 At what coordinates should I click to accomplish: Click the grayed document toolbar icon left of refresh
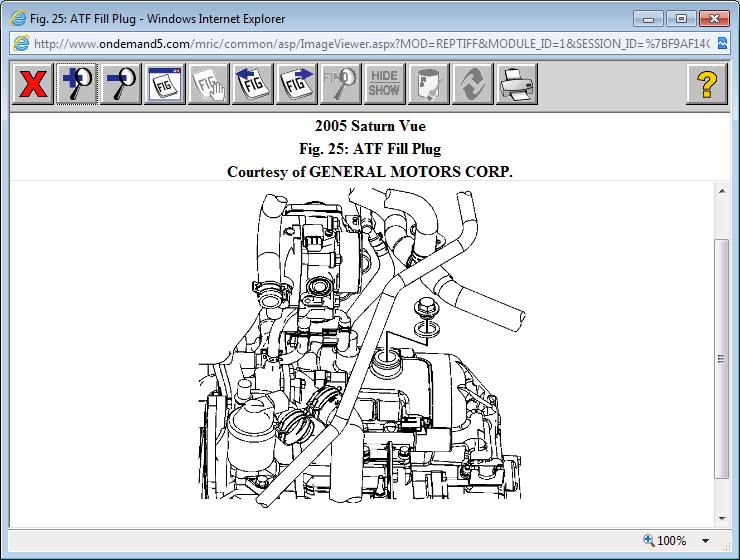tap(429, 84)
